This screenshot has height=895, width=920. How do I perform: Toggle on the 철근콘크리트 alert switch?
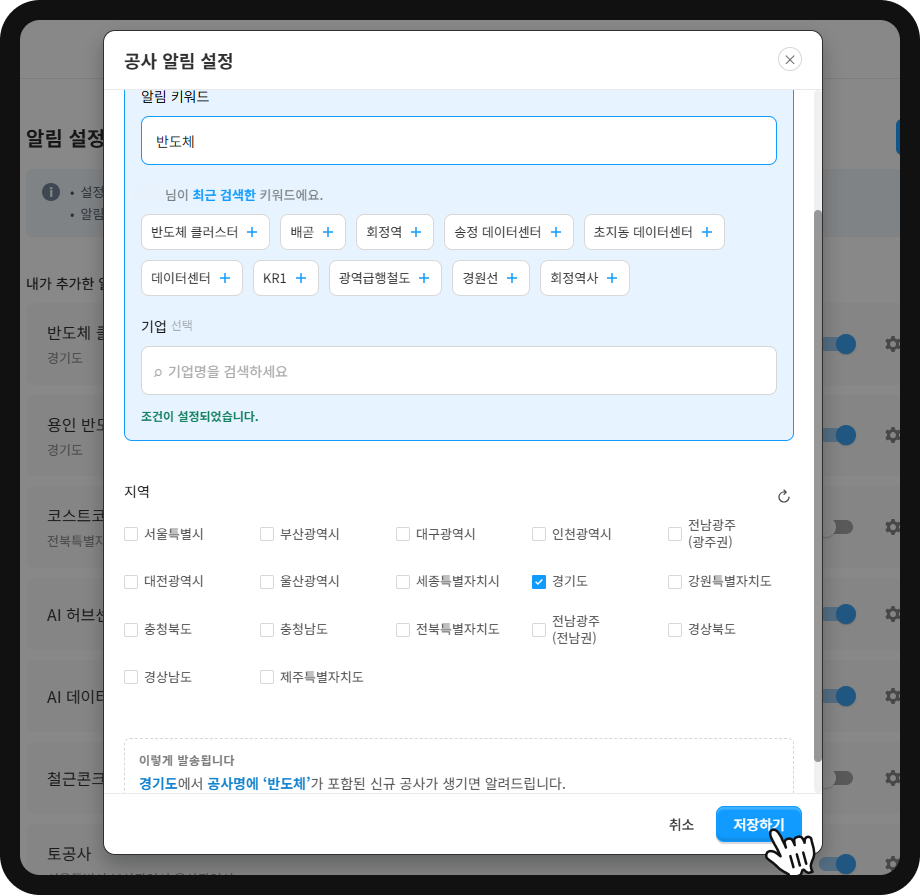point(838,778)
